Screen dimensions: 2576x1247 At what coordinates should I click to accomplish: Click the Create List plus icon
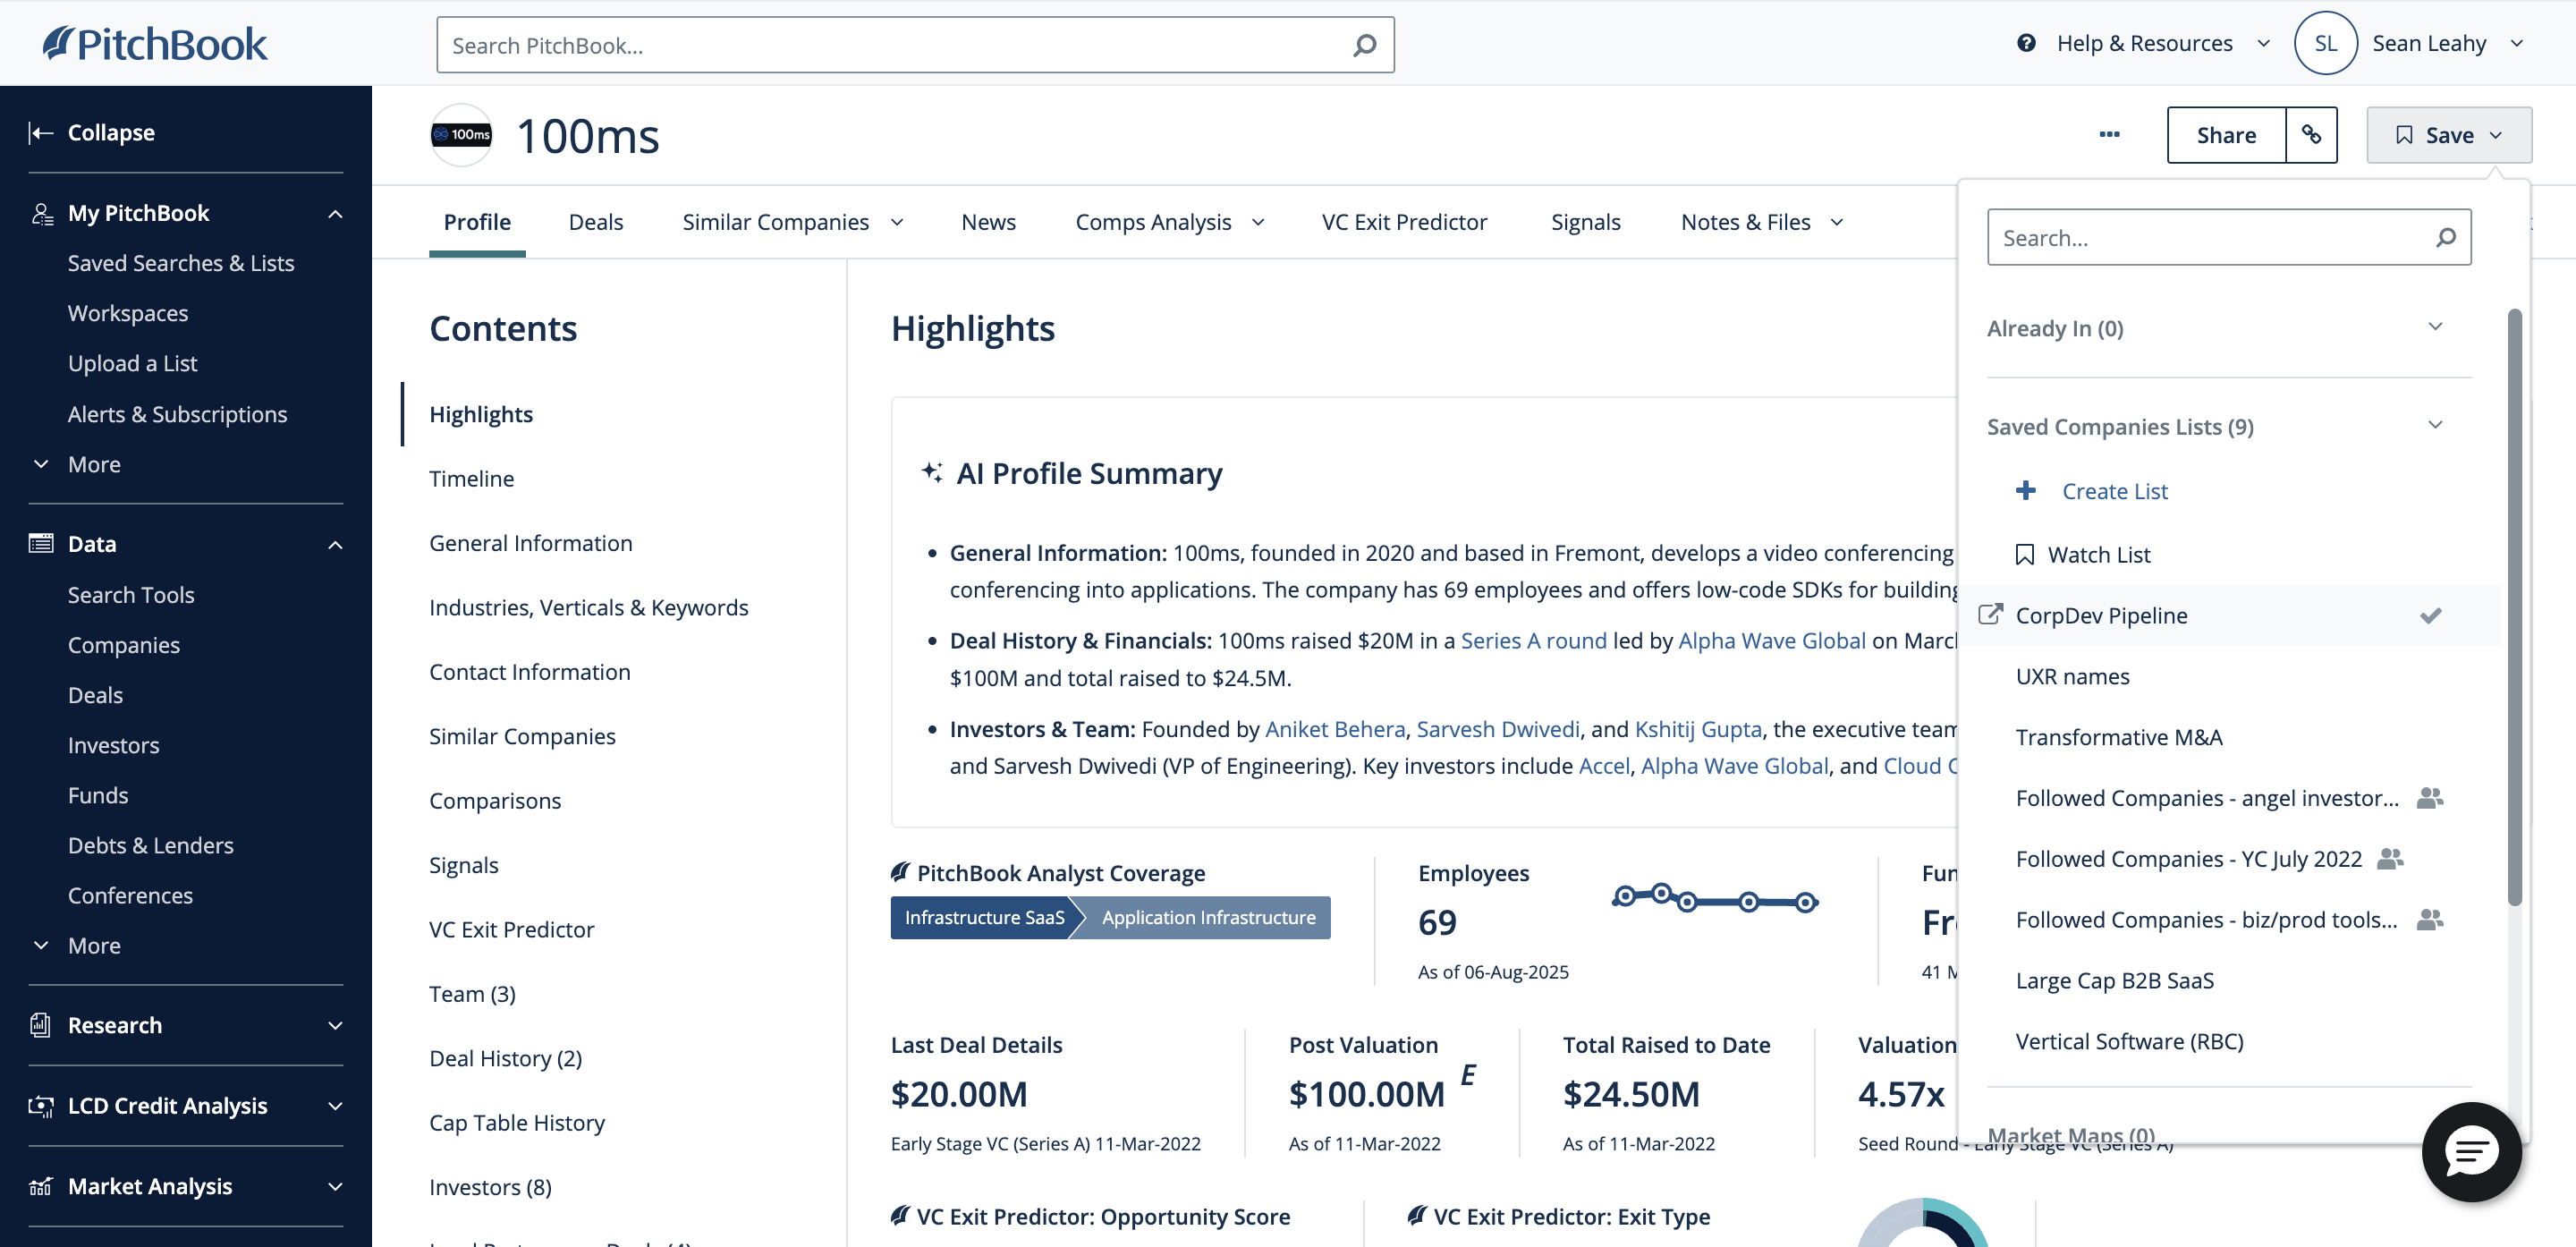click(2026, 490)
